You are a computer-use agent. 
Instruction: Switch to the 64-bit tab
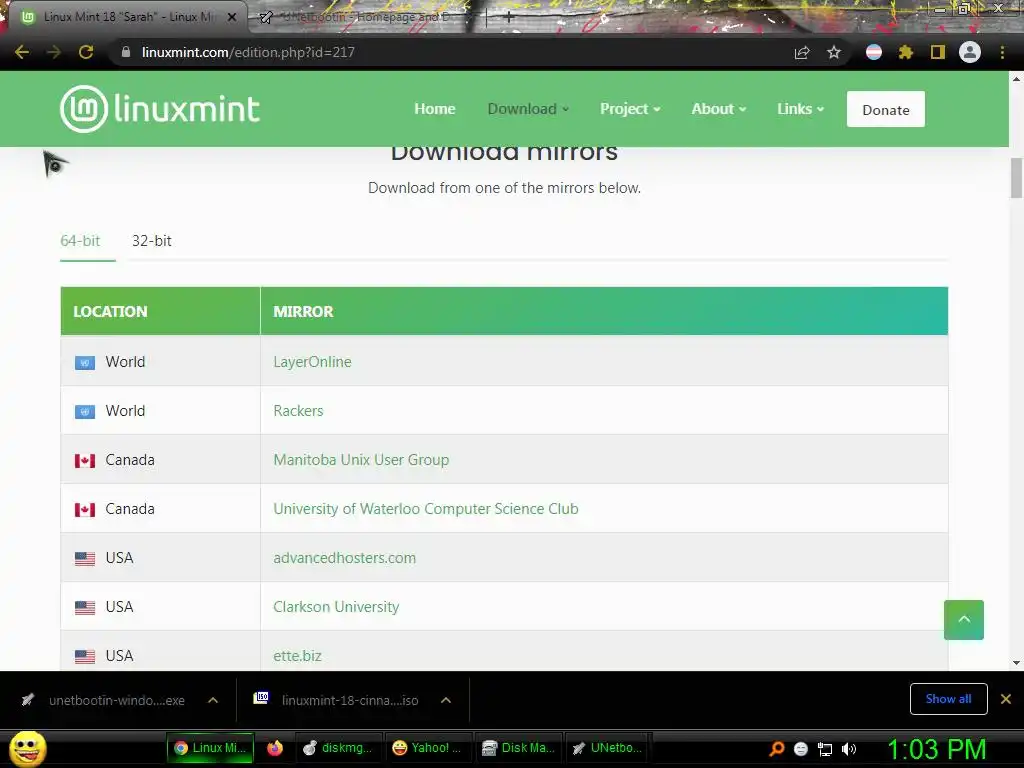click(80, 241)
